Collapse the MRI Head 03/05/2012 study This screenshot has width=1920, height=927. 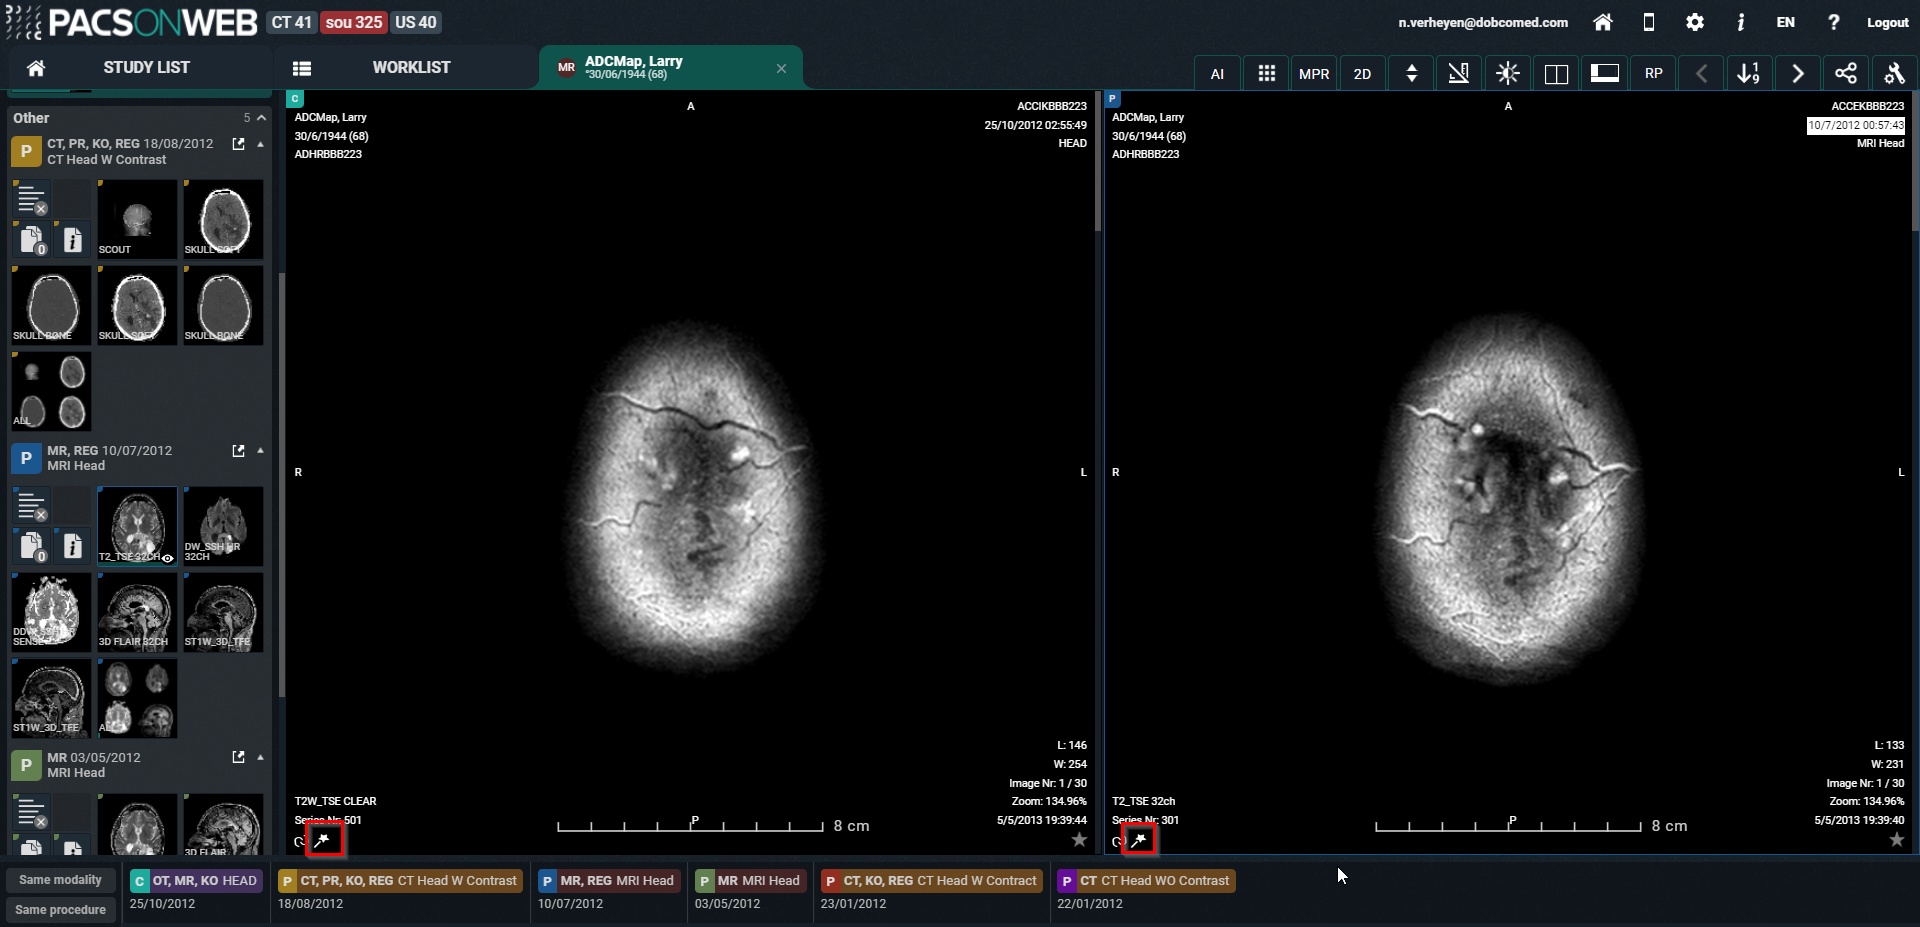260,758
